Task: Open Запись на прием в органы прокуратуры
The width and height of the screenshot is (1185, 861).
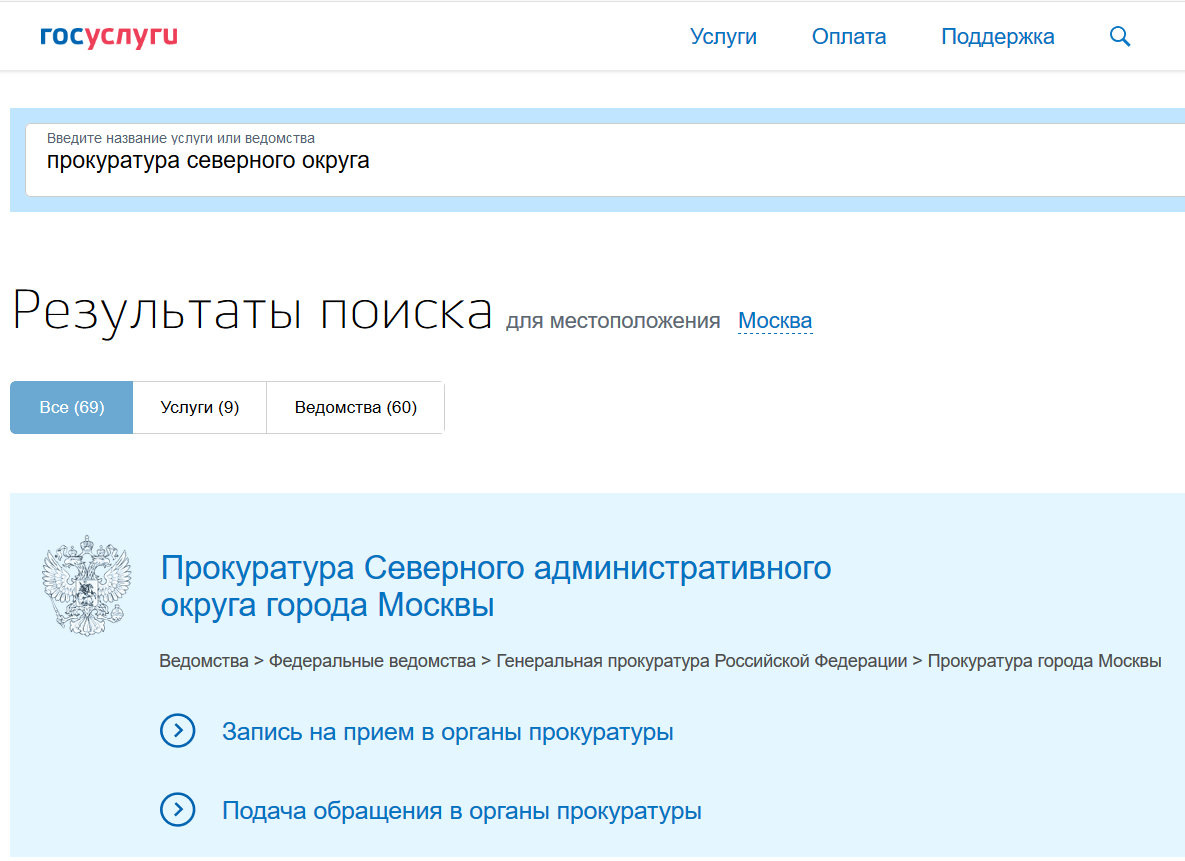Action: [447, 732]
